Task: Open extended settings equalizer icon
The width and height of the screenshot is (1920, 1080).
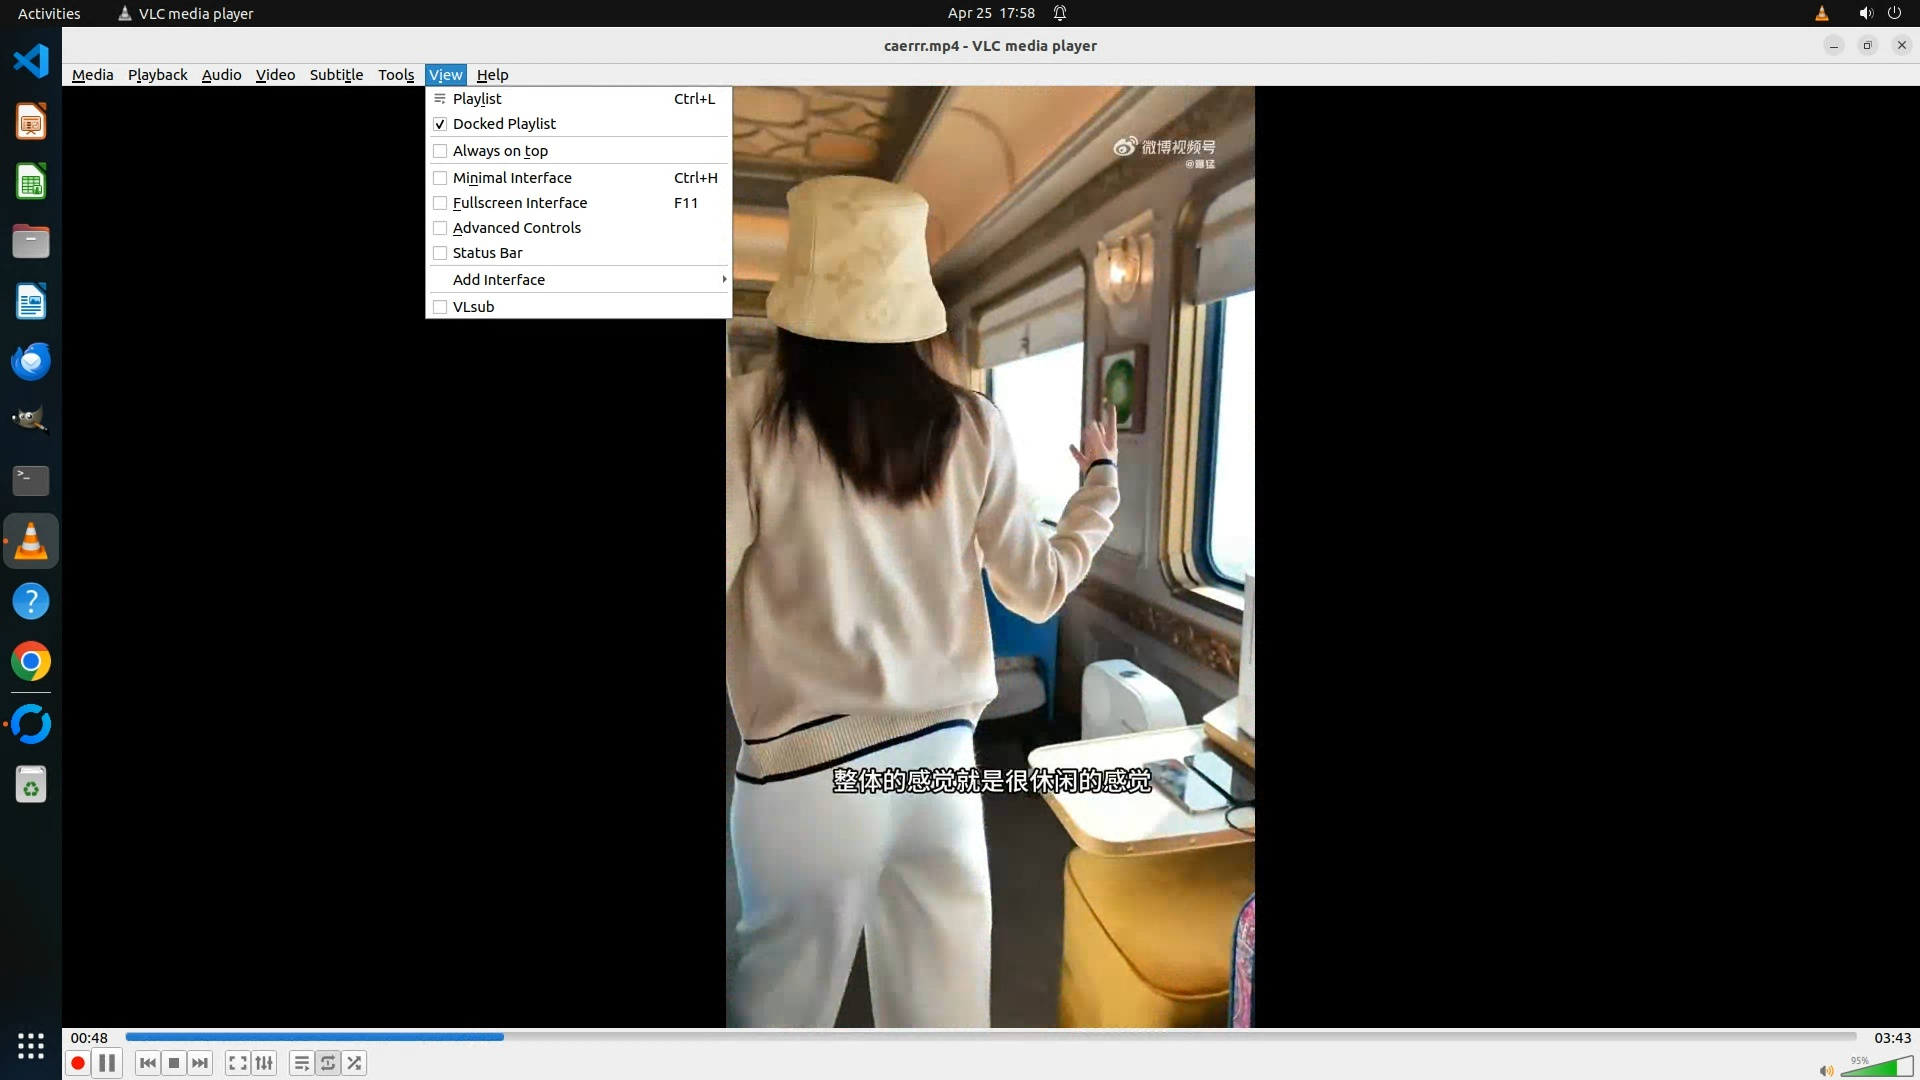Action: (264, 1063)
